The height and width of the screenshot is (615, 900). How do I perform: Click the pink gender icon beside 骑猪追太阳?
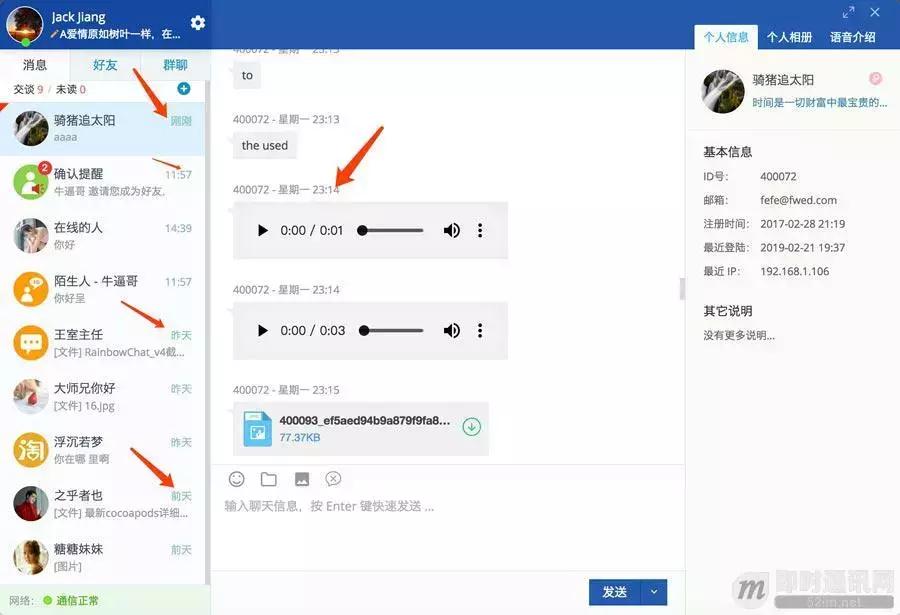(x=874, y=77)
